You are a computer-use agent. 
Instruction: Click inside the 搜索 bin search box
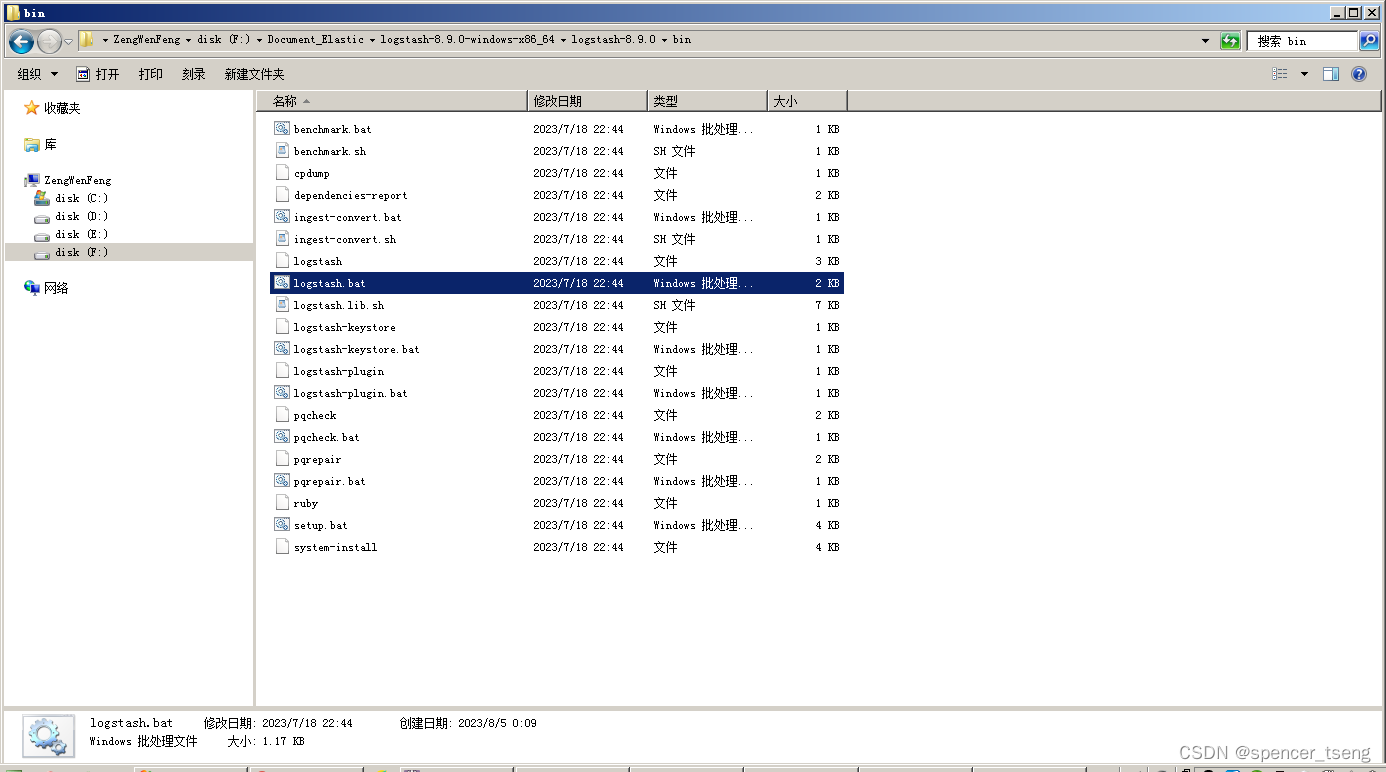point(1300,40)
